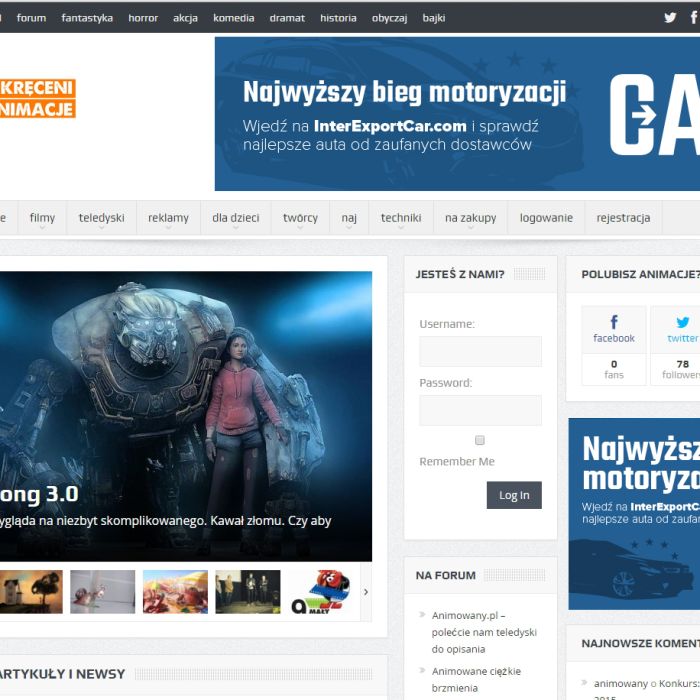Viewport: 700px width, 700px height.
Task: Open the historia category
Action: coord(338,18)
